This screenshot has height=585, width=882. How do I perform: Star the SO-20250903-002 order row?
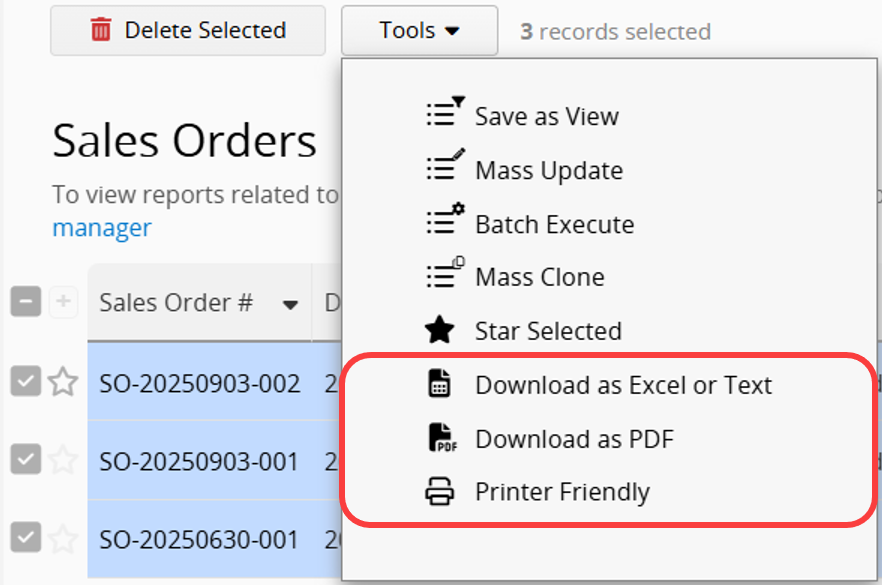tap(63, 381)
